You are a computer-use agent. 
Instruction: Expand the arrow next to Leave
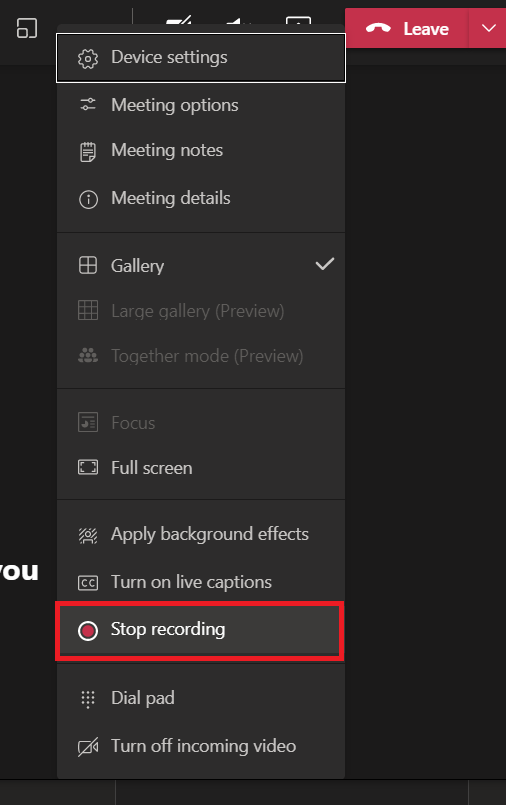pyautogui.click(x=488, y=28)
